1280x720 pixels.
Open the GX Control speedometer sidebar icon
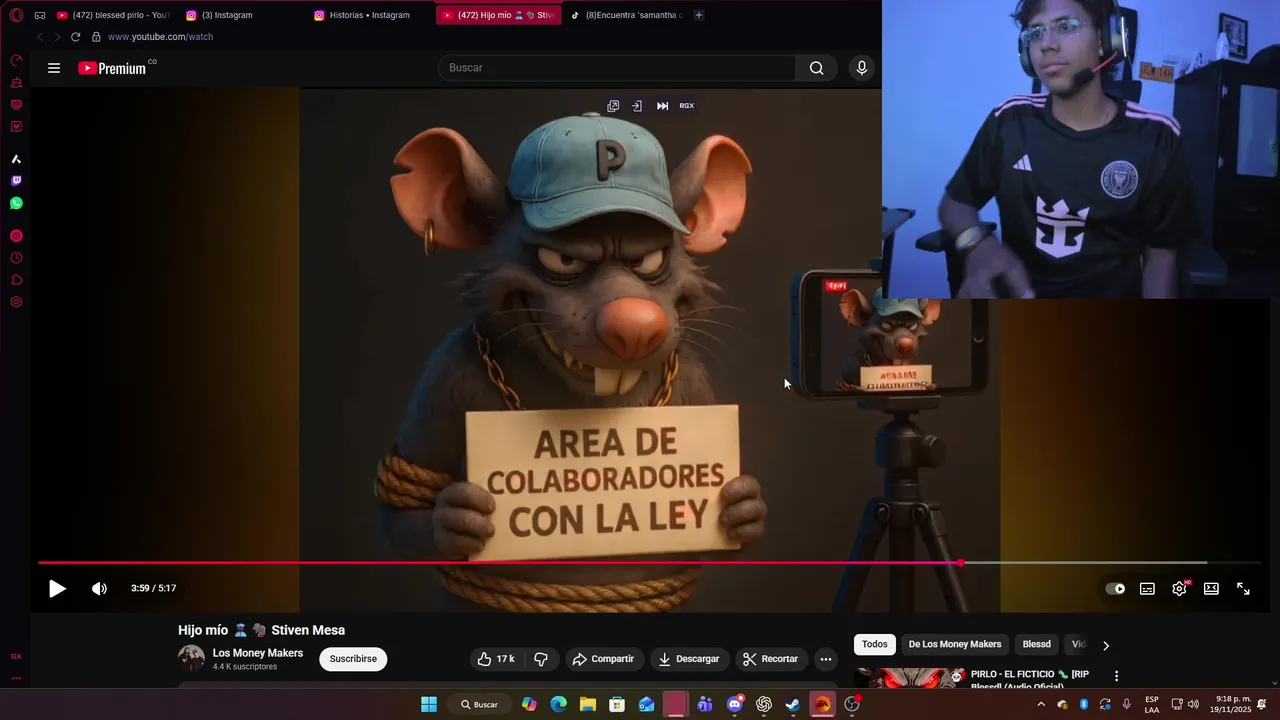16,61
